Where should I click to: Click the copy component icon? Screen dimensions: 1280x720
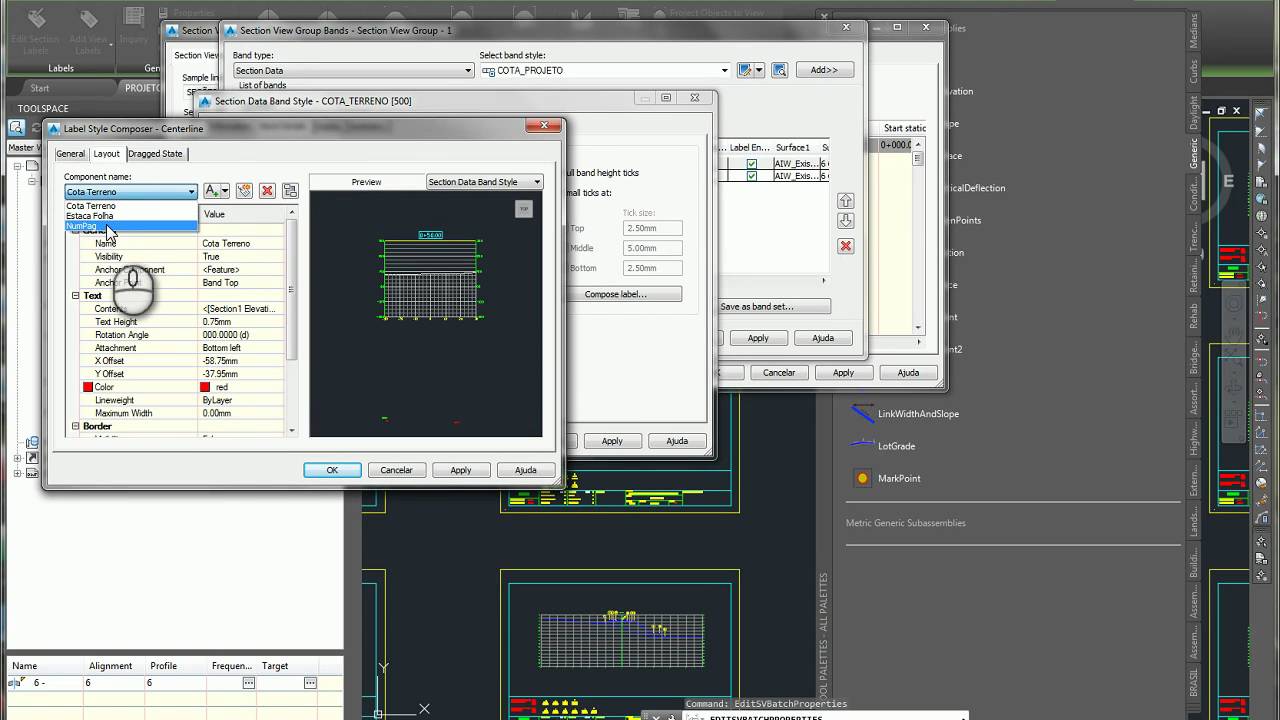pos(244,191)
